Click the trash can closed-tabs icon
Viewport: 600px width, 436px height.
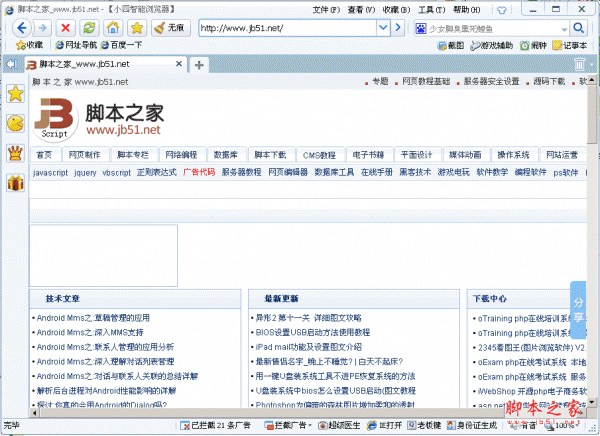(x=580, y=64)
